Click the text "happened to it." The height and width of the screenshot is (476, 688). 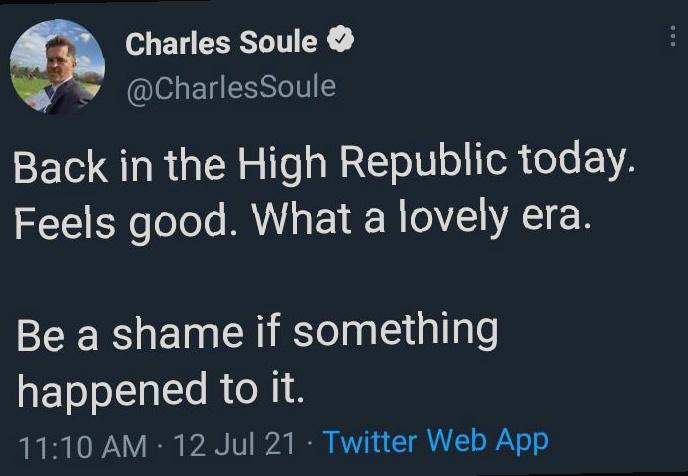(x=159, y=388)
